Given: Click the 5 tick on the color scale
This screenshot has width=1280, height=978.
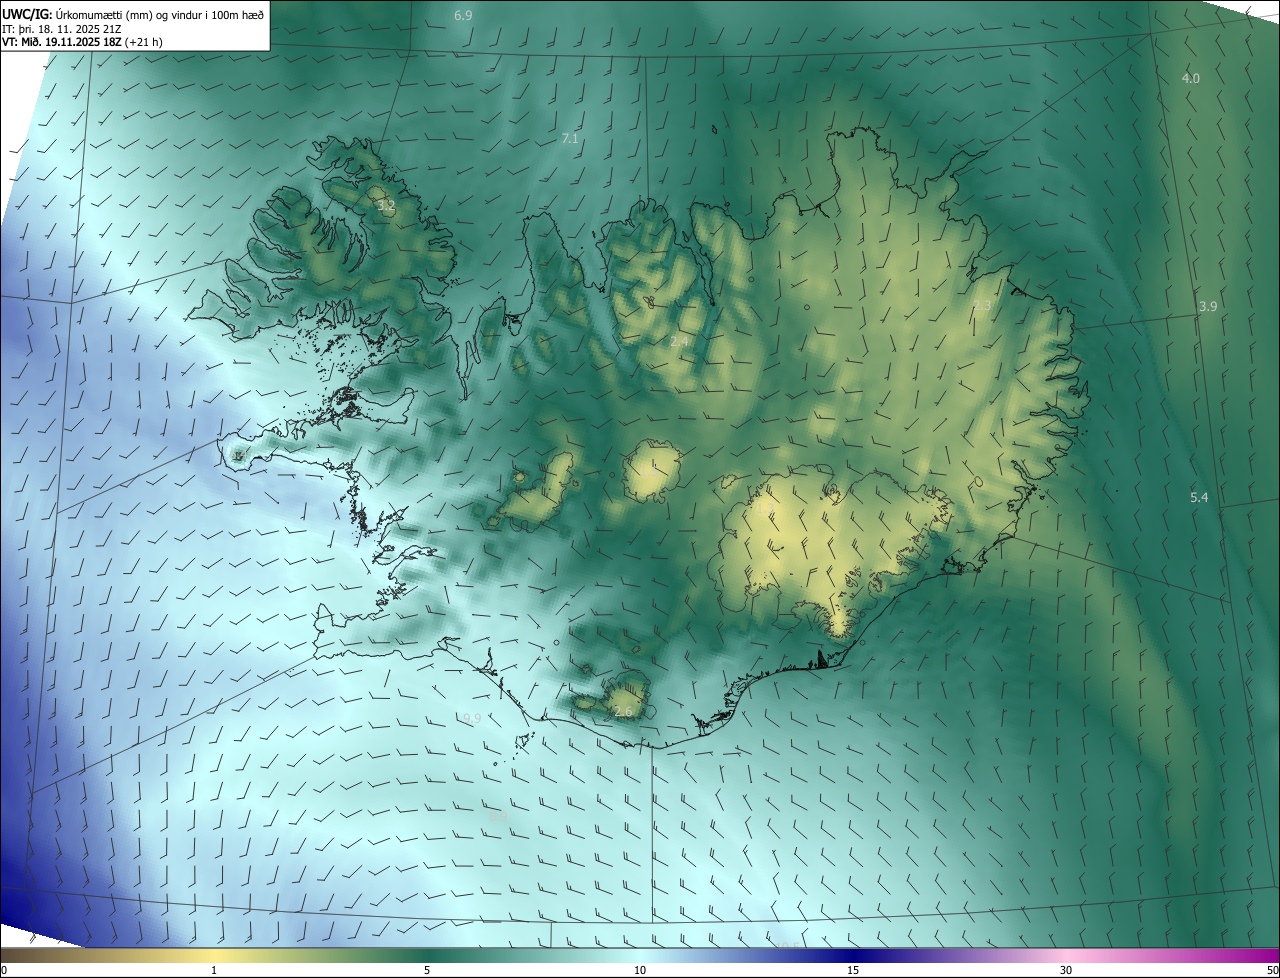Looking at the screenshot, I should tap(427, 970).
